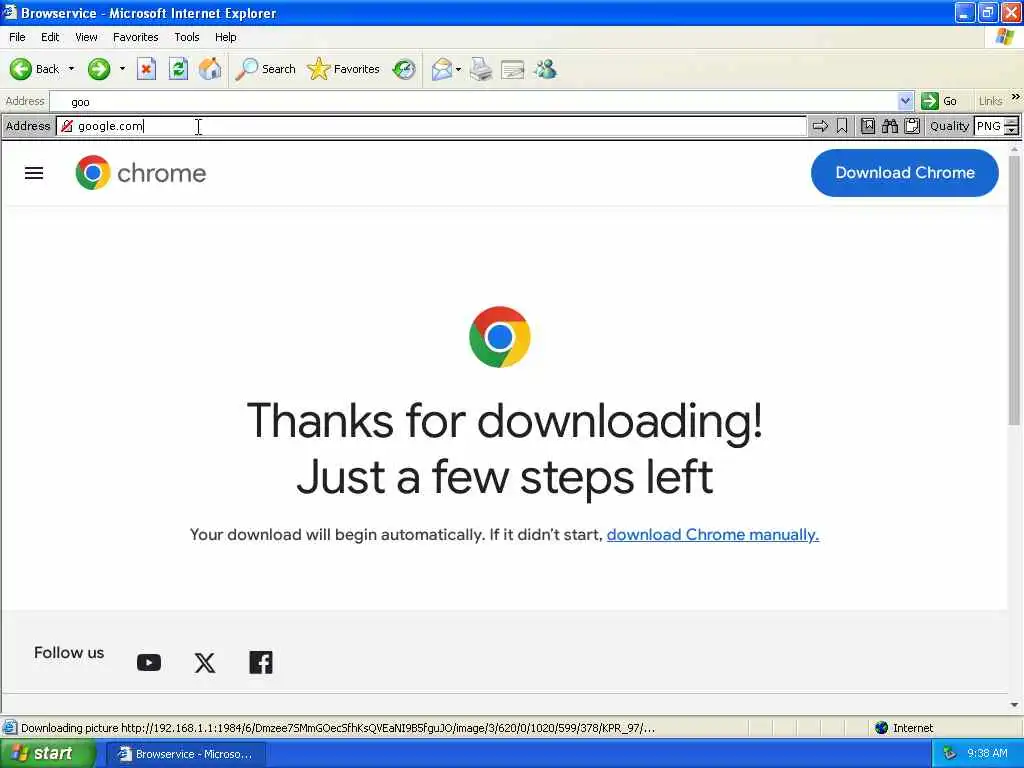Open the hamburger menu on Chrome page
Screen dimensions: 1024x768
pos(34,173)
